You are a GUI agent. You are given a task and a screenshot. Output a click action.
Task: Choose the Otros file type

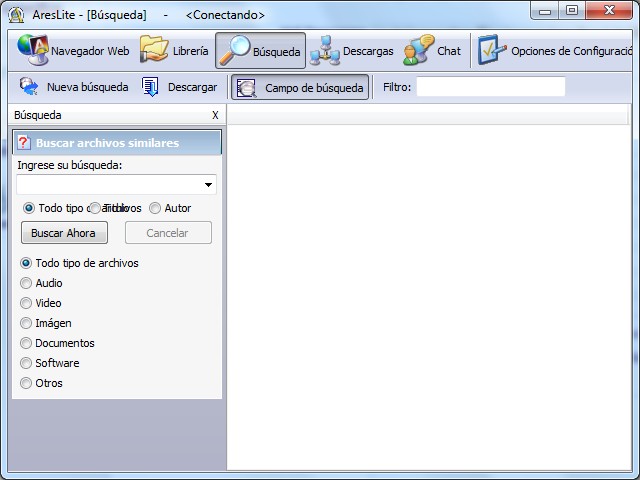tap(26, 383)
